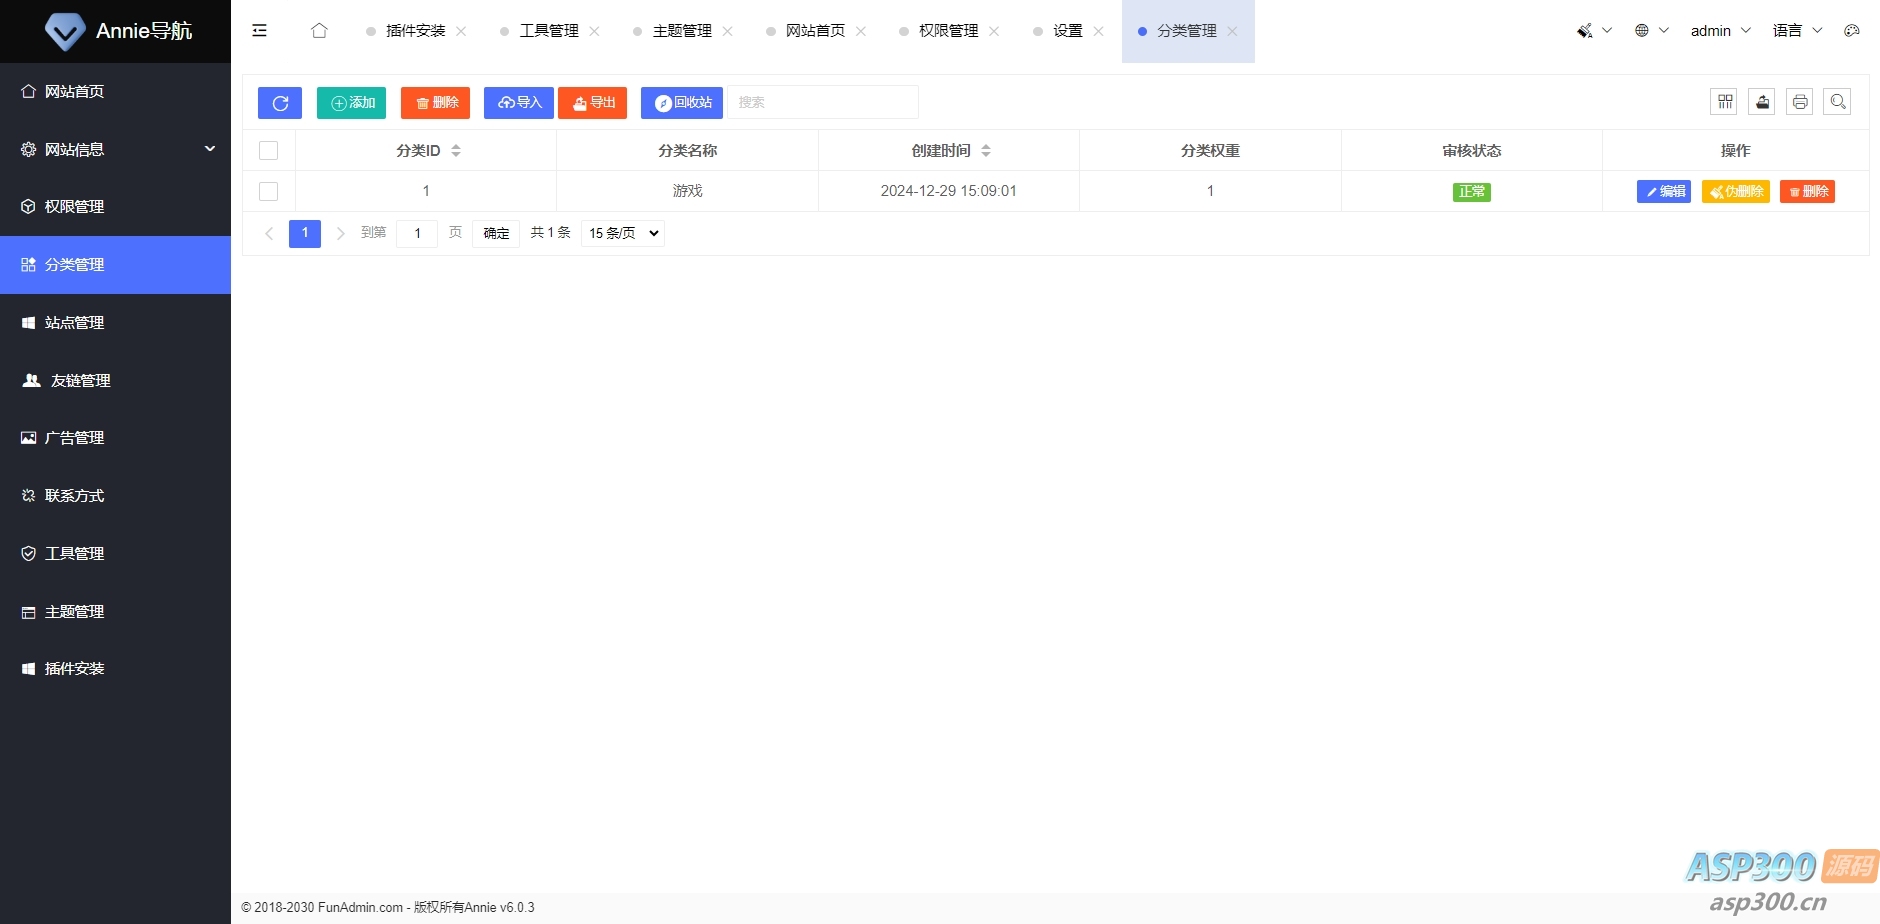Click the export icon beside column filter
Viewport: 1880px width, 924px height.
pos(1762,102)
